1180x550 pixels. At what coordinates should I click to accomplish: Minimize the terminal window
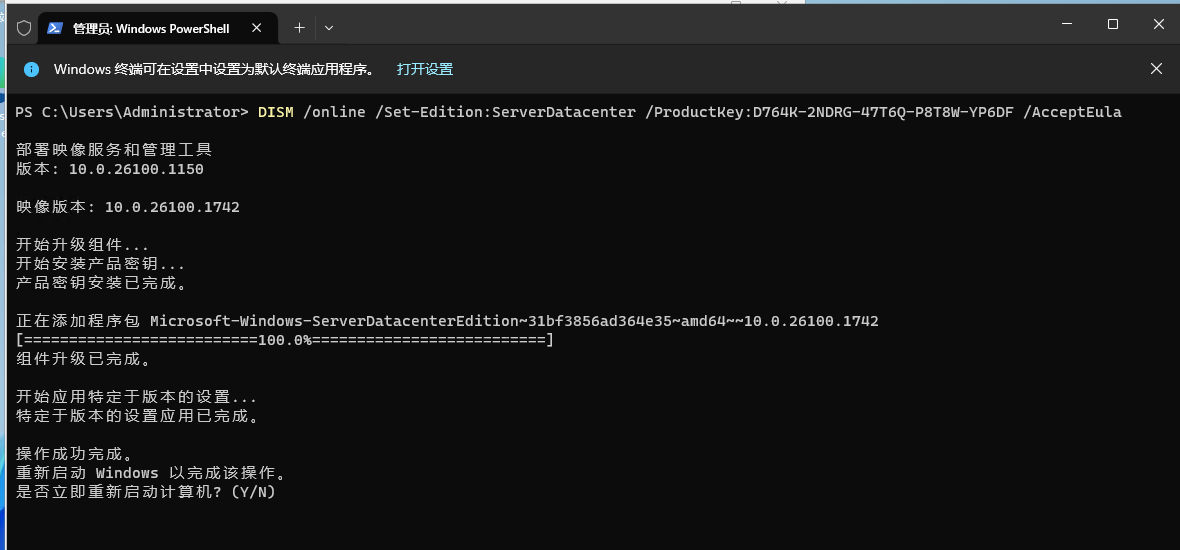point(1066,24)
